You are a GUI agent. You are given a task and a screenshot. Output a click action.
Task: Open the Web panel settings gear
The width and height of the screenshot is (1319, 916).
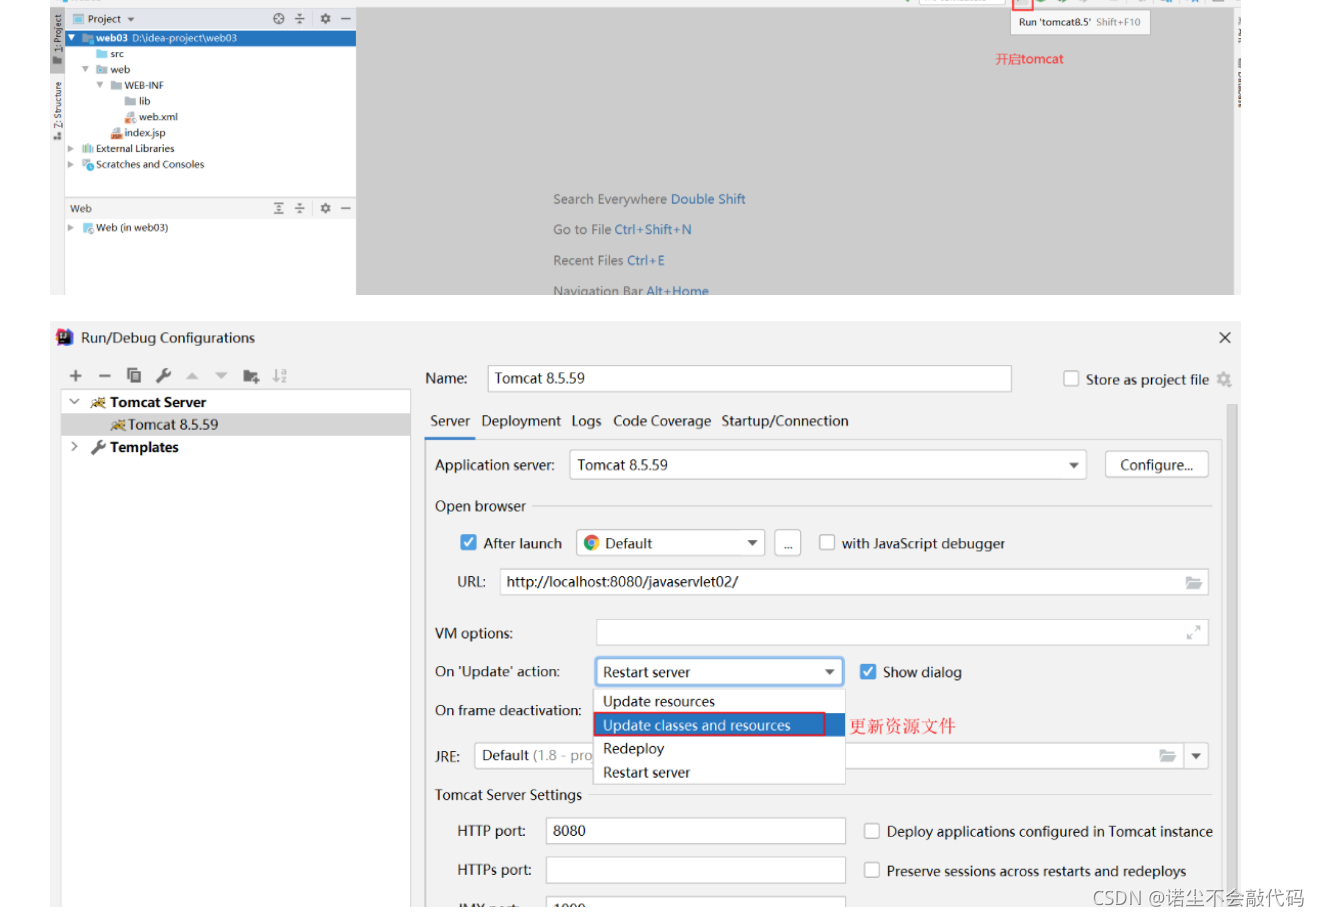tap(325, 208)
